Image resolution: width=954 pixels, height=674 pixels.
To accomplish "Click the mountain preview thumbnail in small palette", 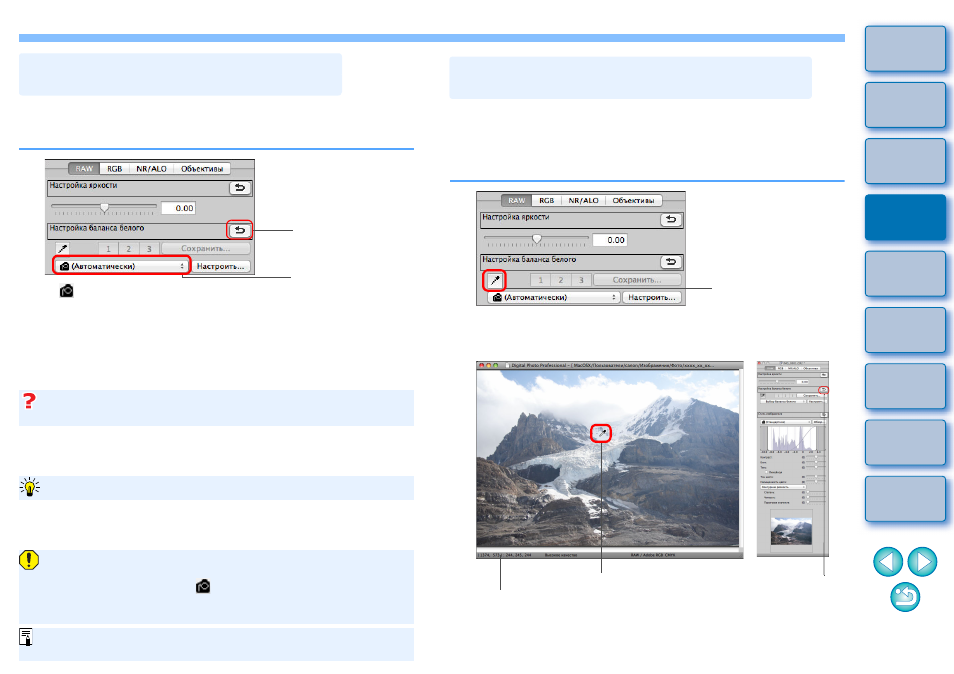I will (791, 531).
